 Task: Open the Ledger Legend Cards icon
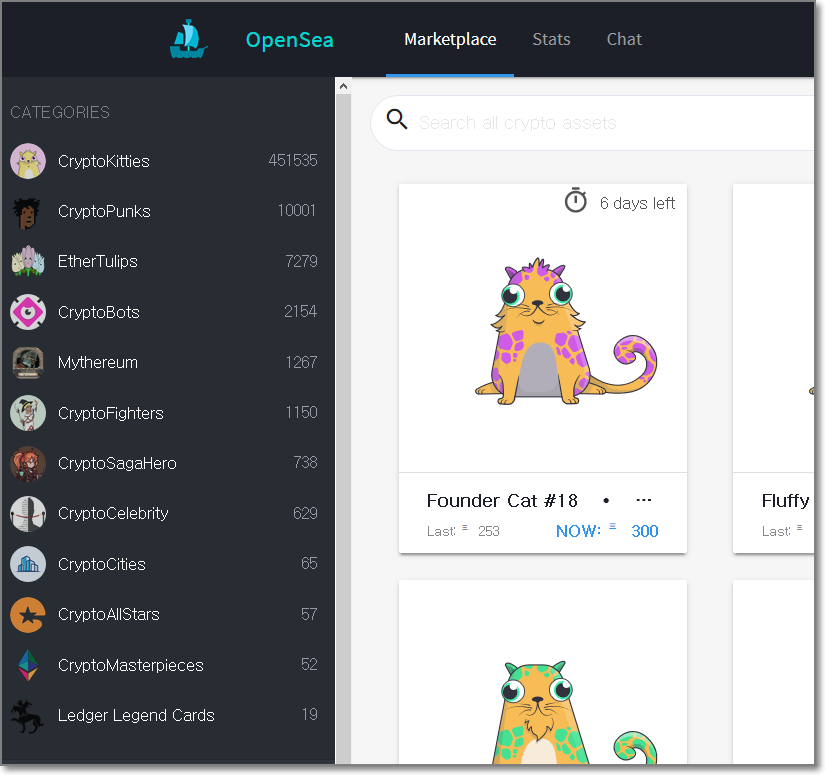pos(28,716)
